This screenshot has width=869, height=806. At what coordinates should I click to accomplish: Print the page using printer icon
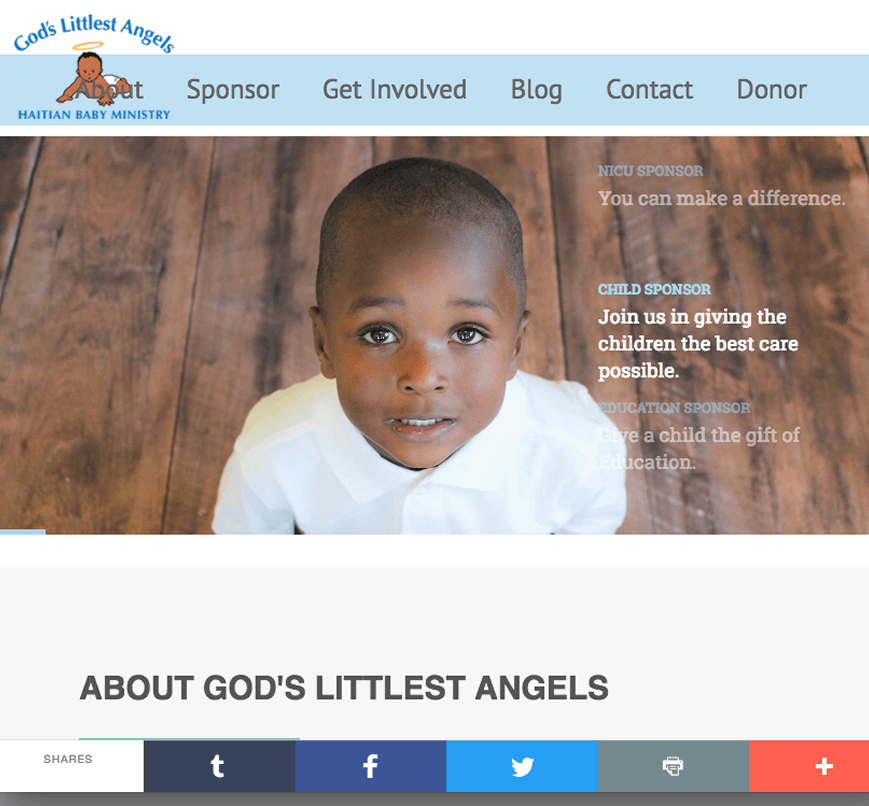point(673,766)
